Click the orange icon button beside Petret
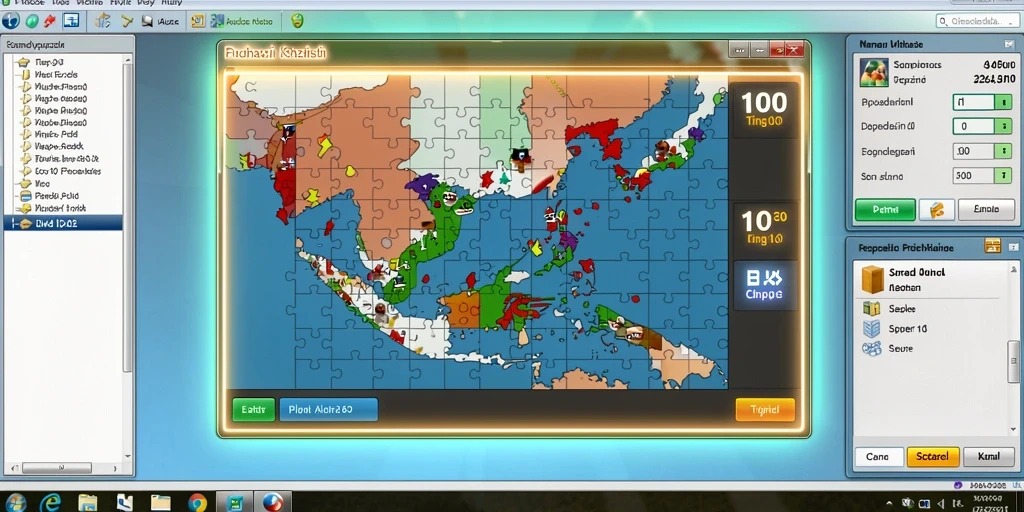The image size is (1024, 512). click(936, 210)
